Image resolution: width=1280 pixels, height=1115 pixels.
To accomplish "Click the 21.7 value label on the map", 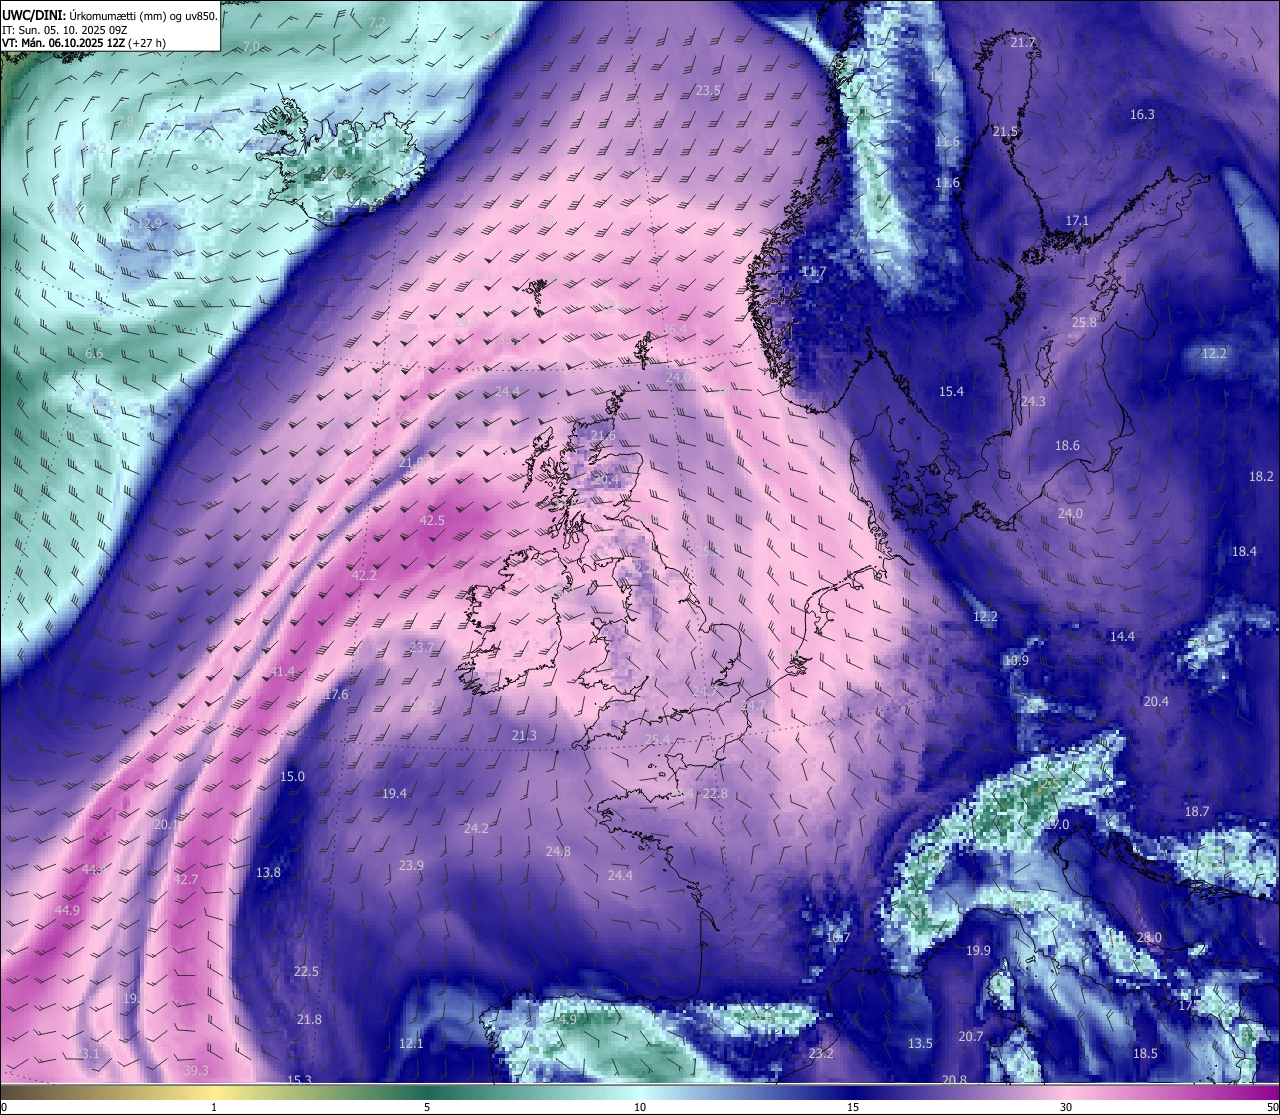I will click(1023, 42).
